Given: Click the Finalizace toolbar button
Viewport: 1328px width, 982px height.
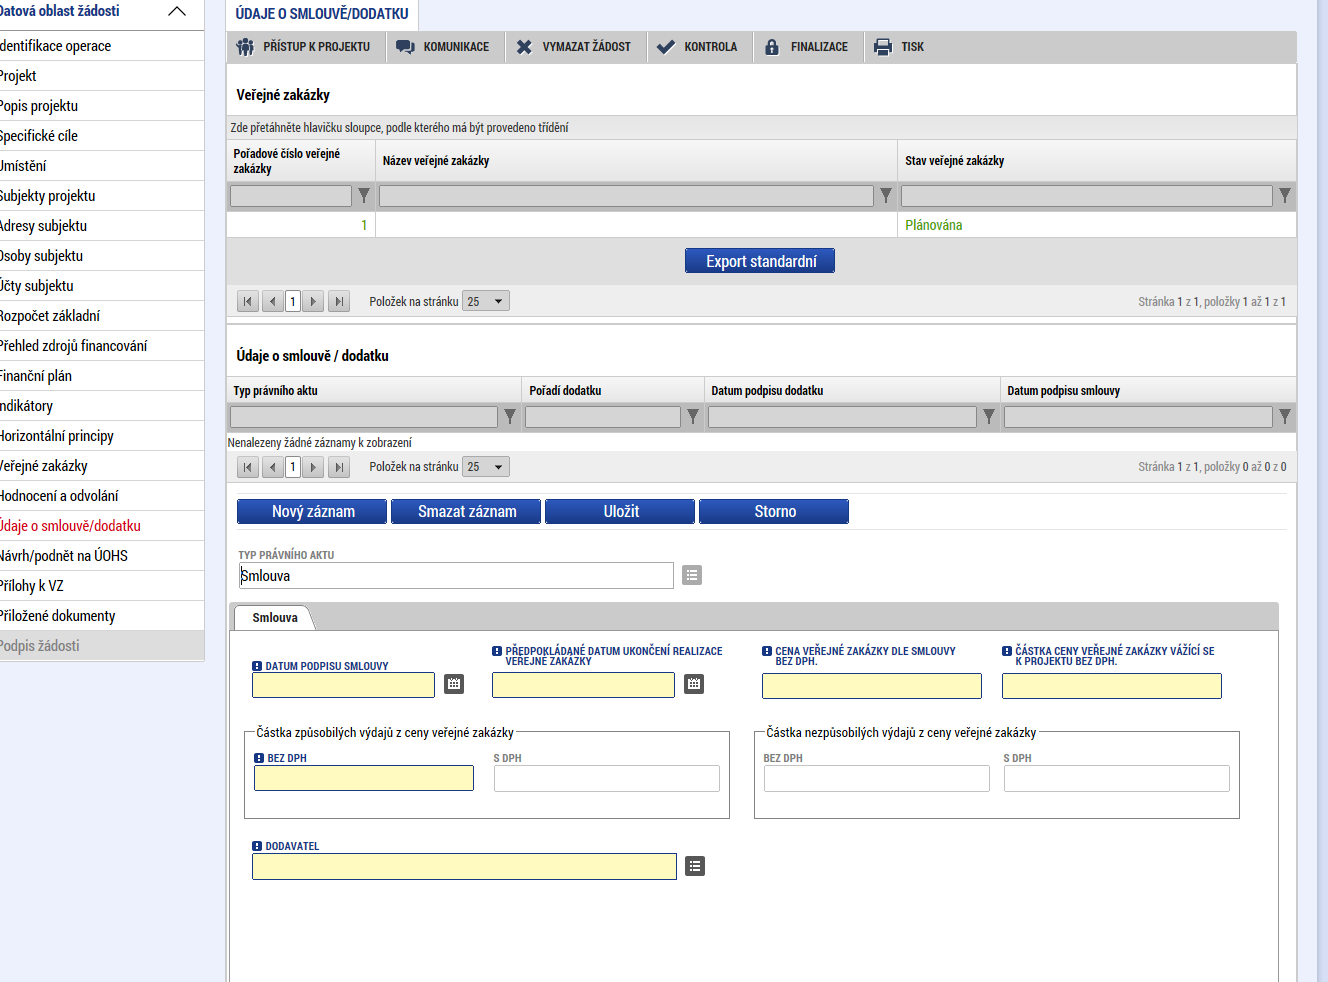Looking at the screenshot, I should pyautogui.click(x=807, y=47).
